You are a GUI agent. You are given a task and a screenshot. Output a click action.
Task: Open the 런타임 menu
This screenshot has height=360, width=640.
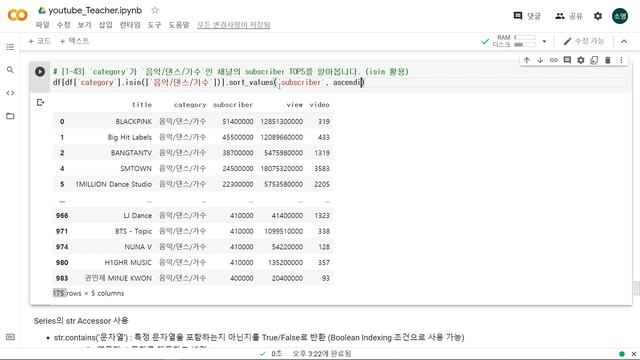tap(130, 25)
